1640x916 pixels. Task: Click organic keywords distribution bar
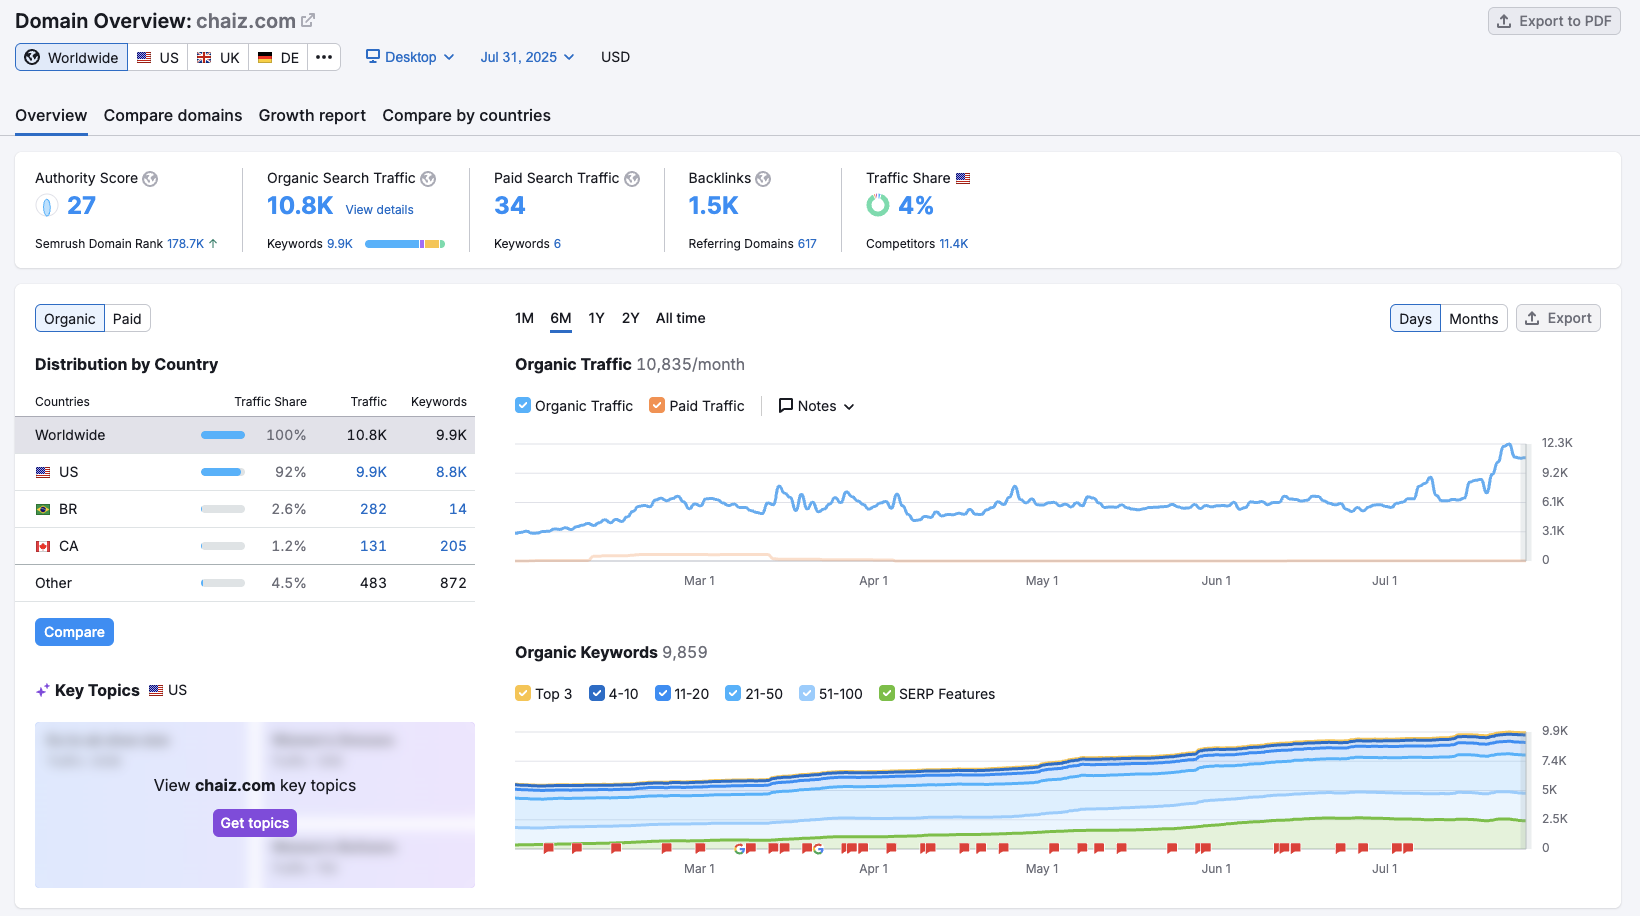[x=405, y=244]
